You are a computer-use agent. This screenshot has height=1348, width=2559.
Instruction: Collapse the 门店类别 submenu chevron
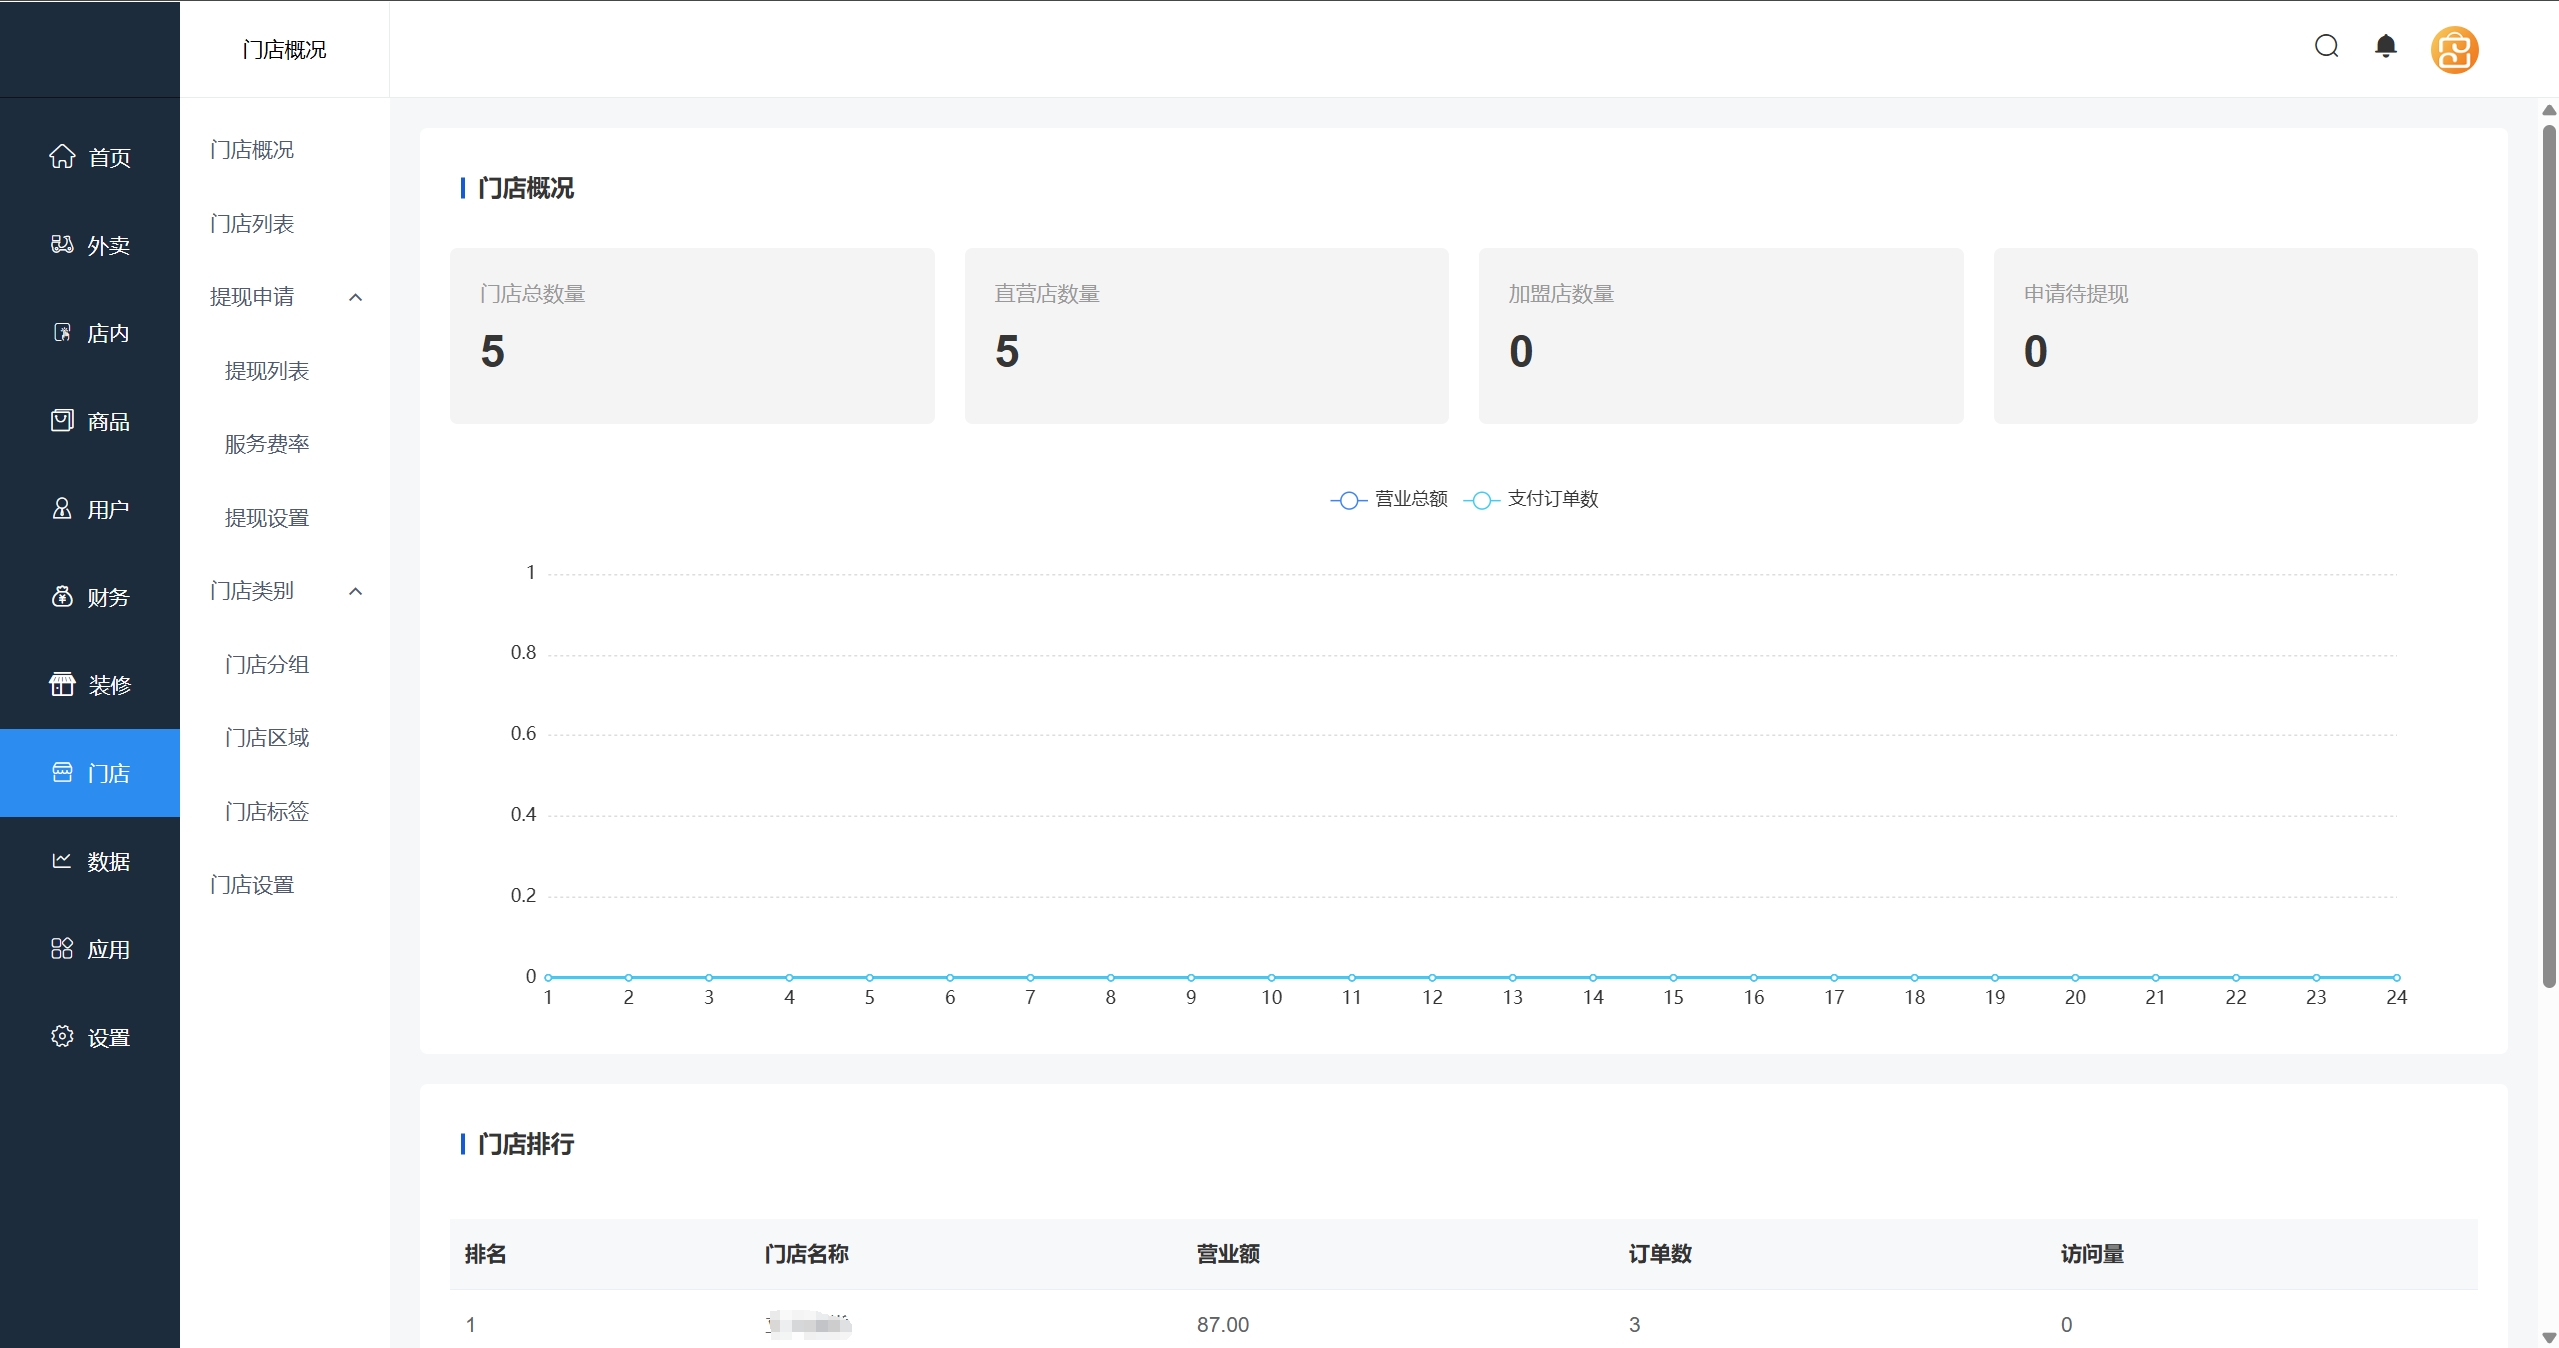pyautogui.click(x=355, y=591)
